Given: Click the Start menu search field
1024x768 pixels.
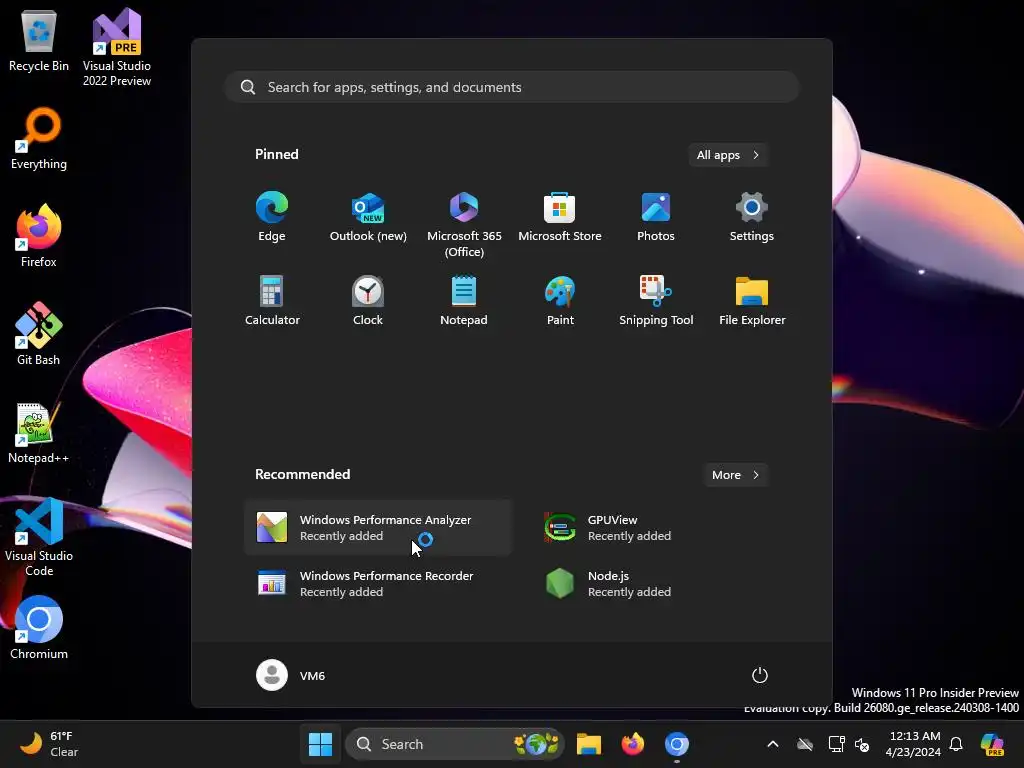Looking at the screenshot, I should 512,88.
